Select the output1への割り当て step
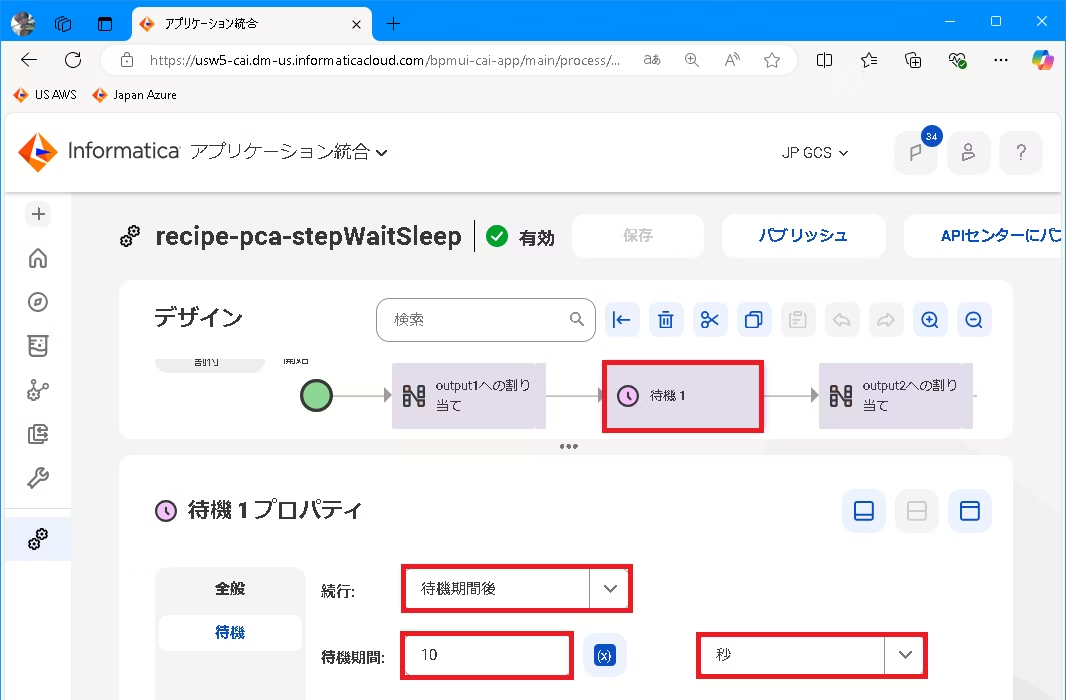Screen dimensions: 1066x700 coord(468,396)
